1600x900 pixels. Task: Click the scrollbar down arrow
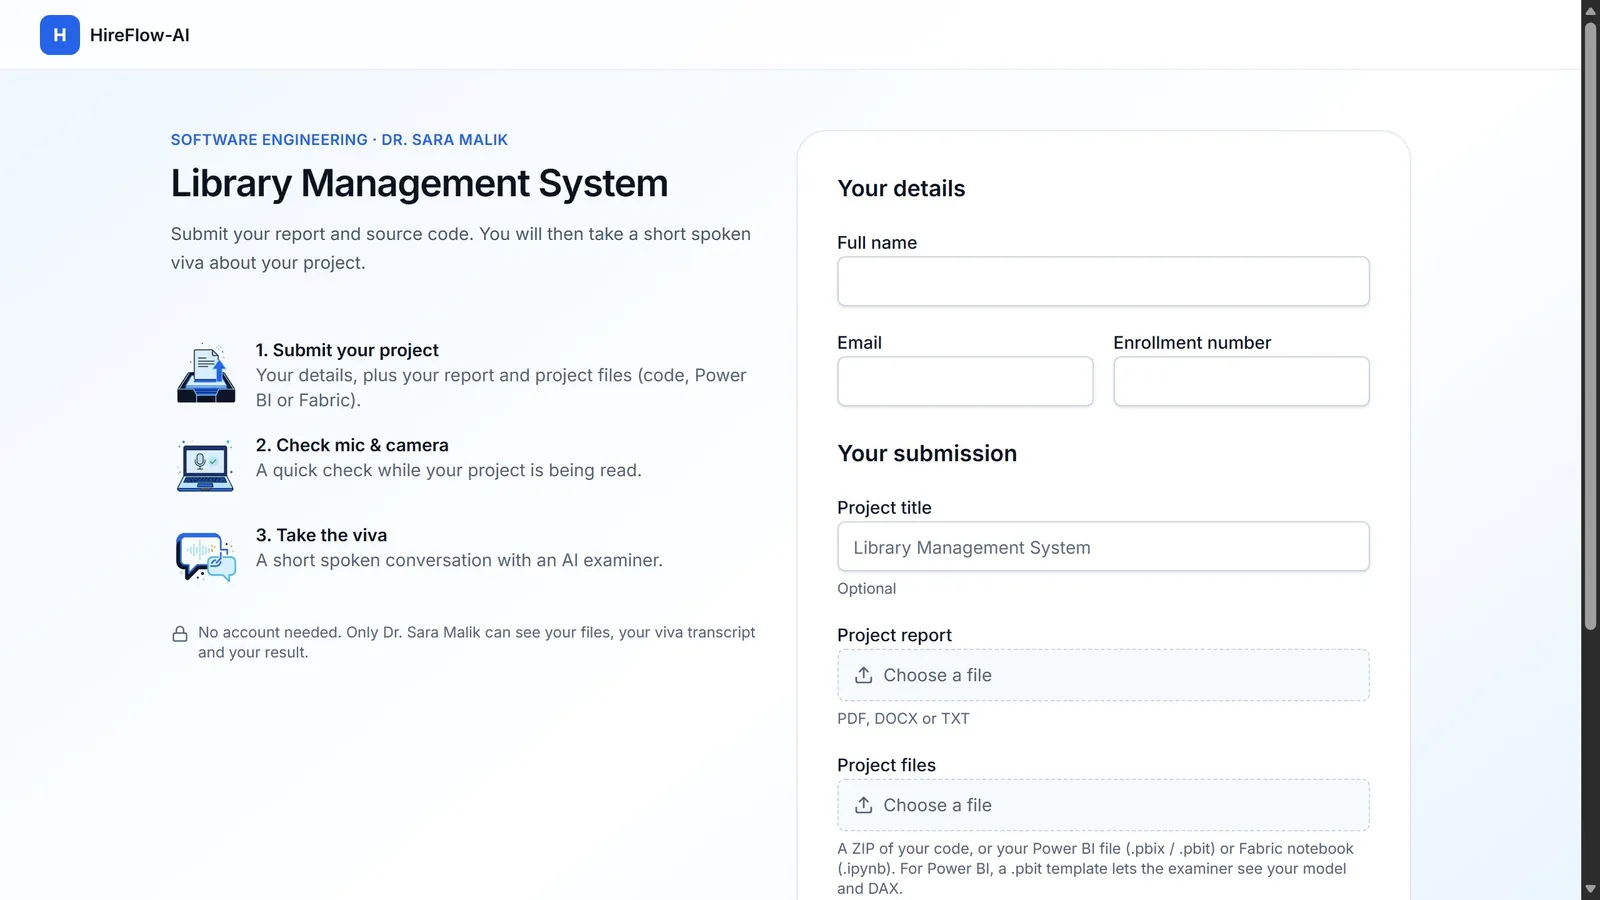[x=1590, y=889]
